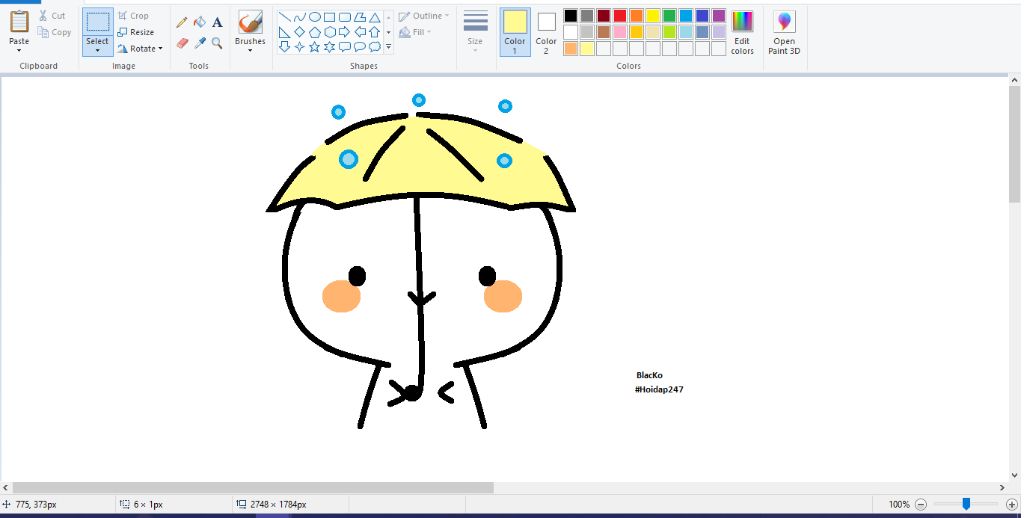Choose the Oval callout shape
This screenshot has width=1024, height=518.
click(360, 47)
